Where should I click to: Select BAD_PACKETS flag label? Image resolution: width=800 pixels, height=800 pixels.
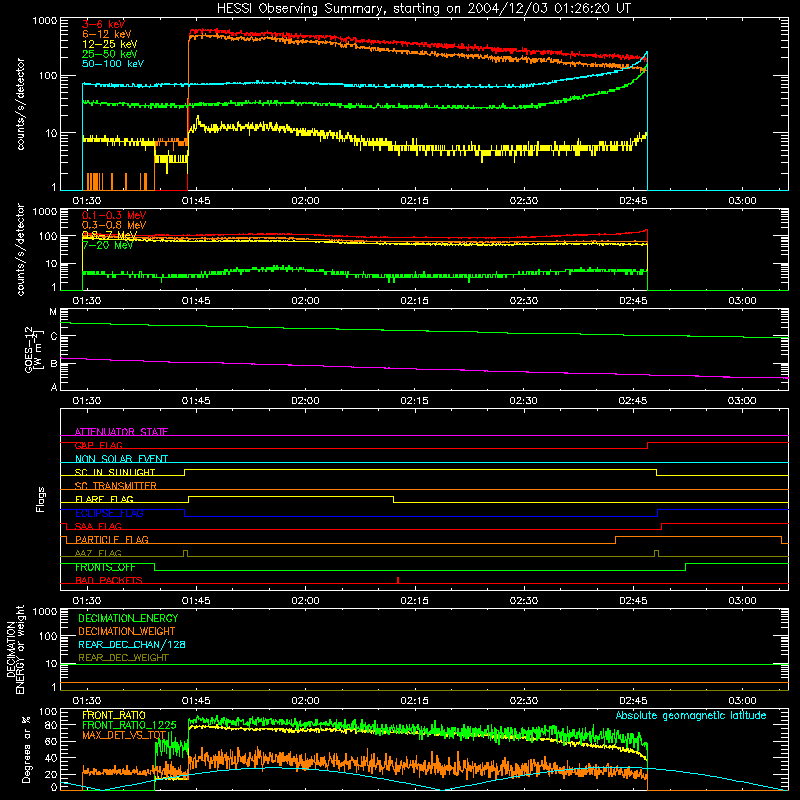click(109, 580)
